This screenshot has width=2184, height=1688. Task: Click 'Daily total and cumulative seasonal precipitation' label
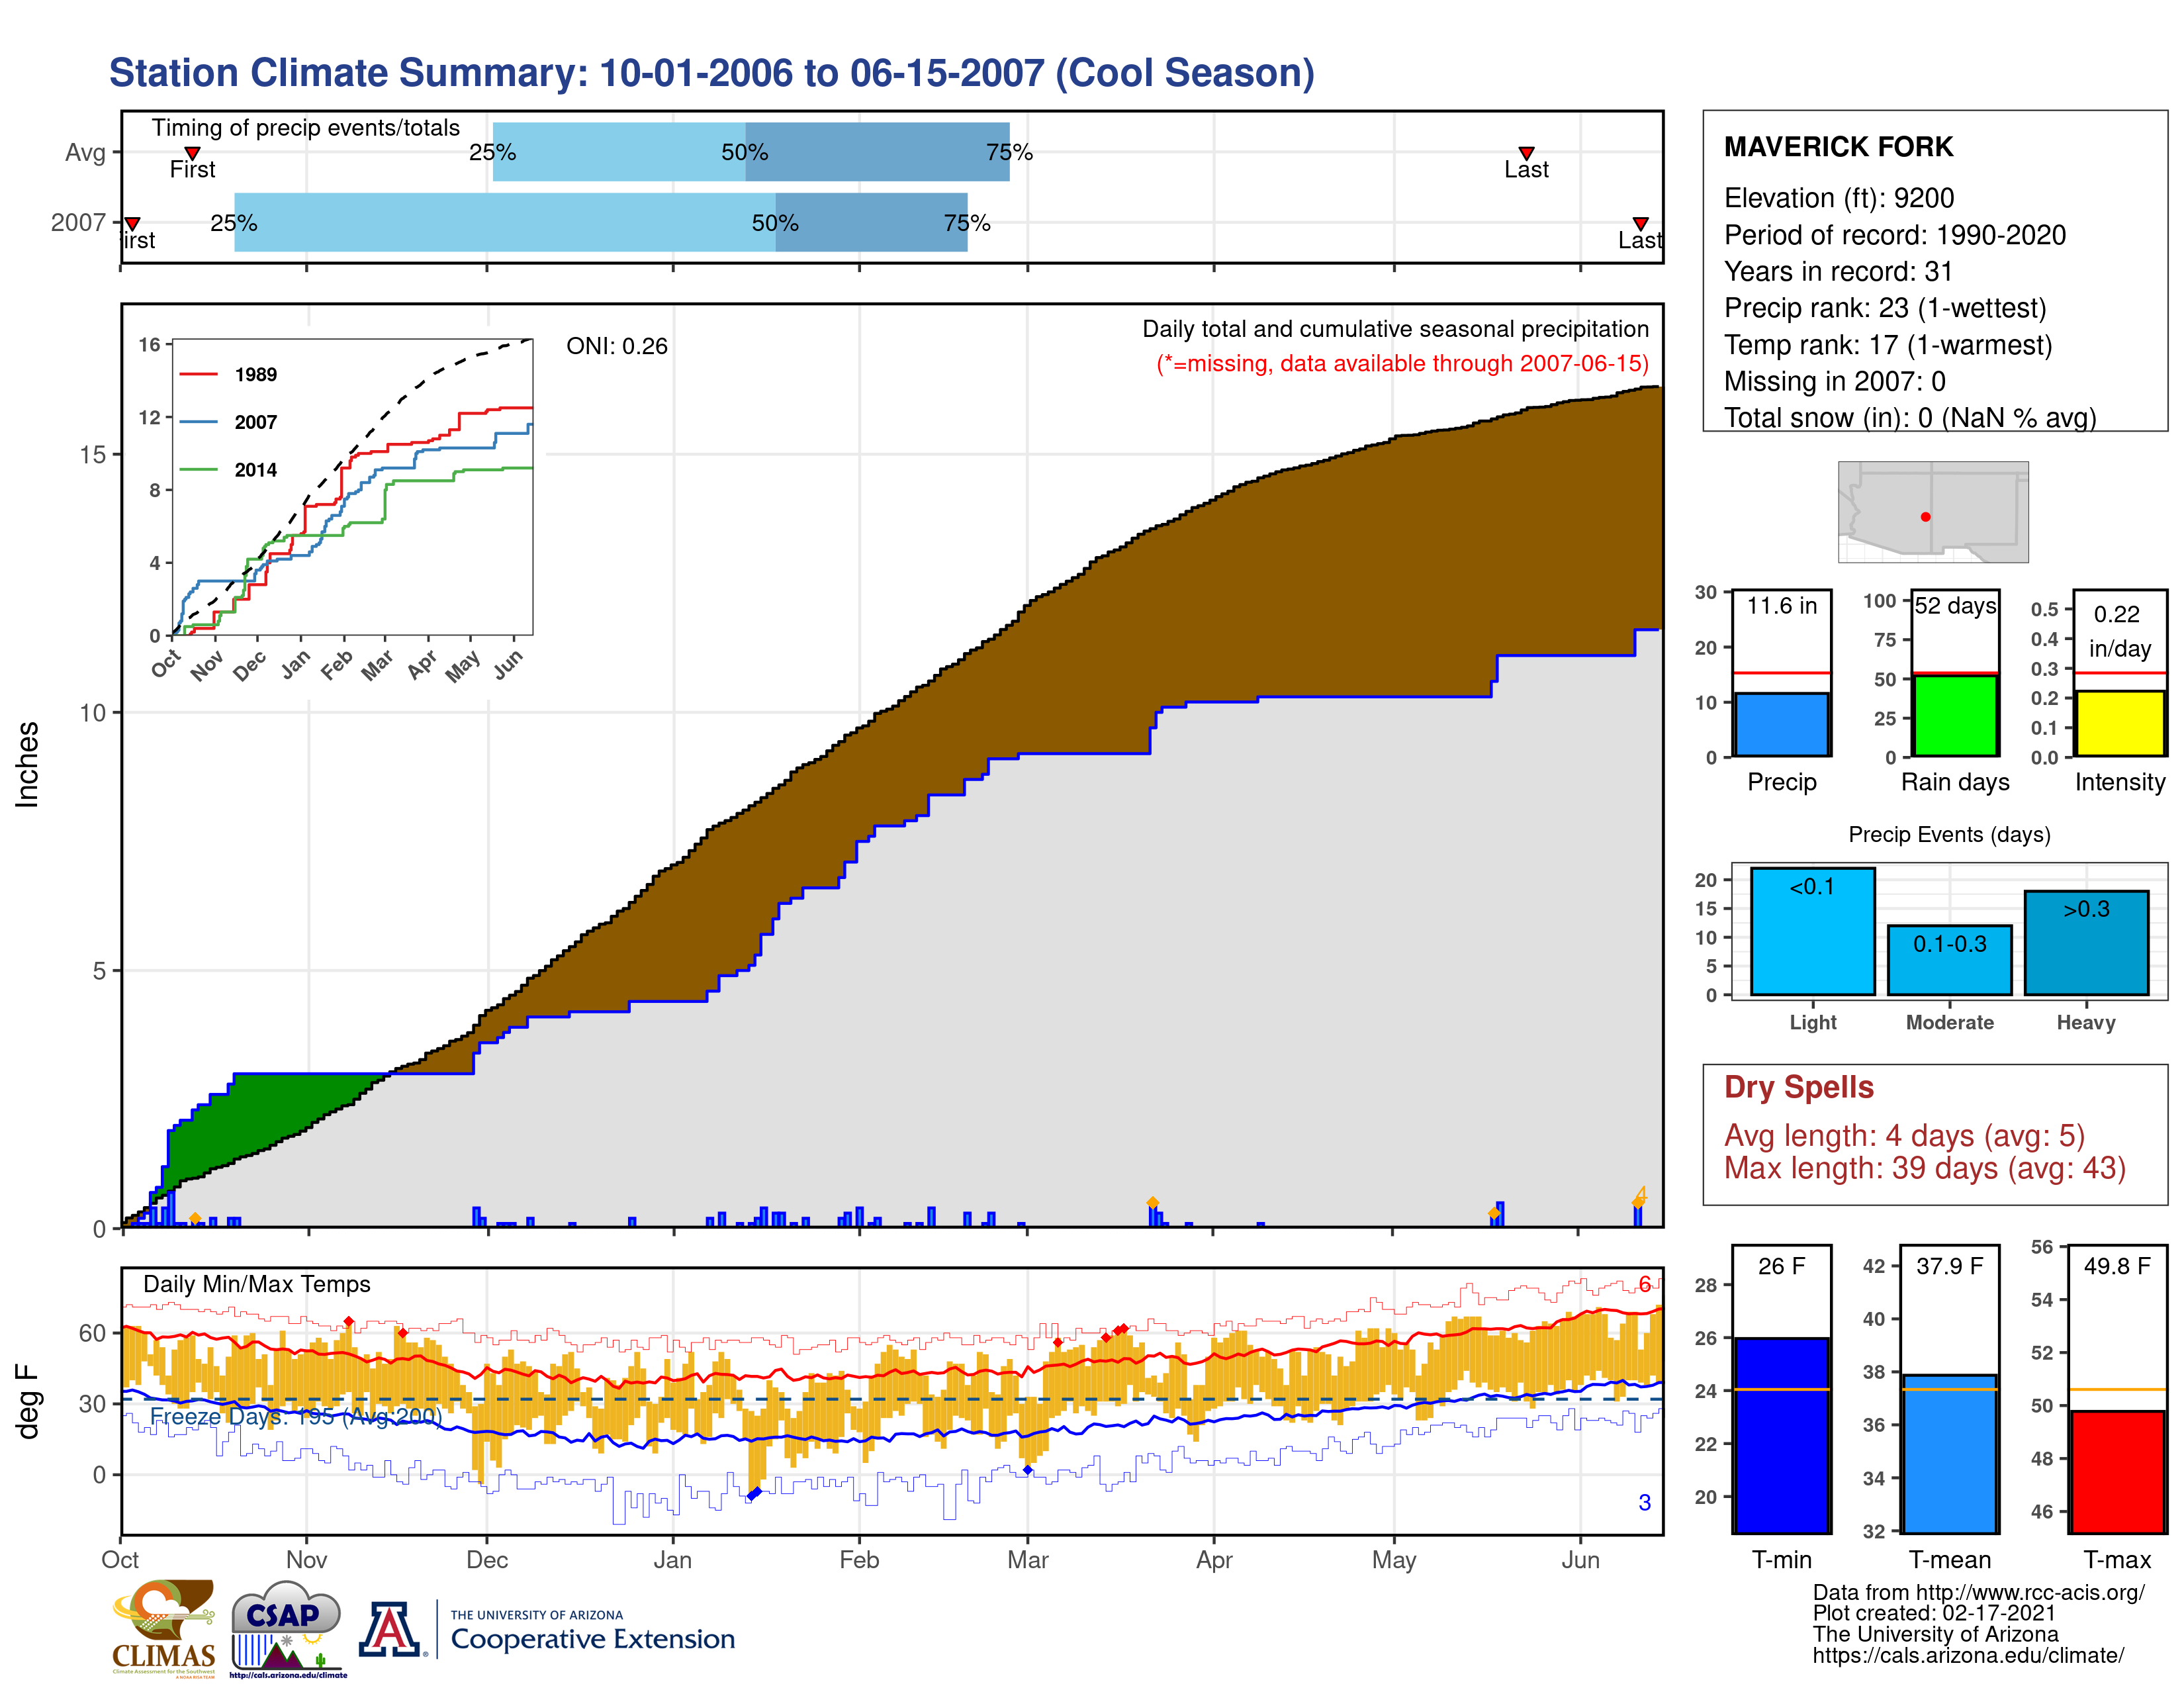[1395, 329]
